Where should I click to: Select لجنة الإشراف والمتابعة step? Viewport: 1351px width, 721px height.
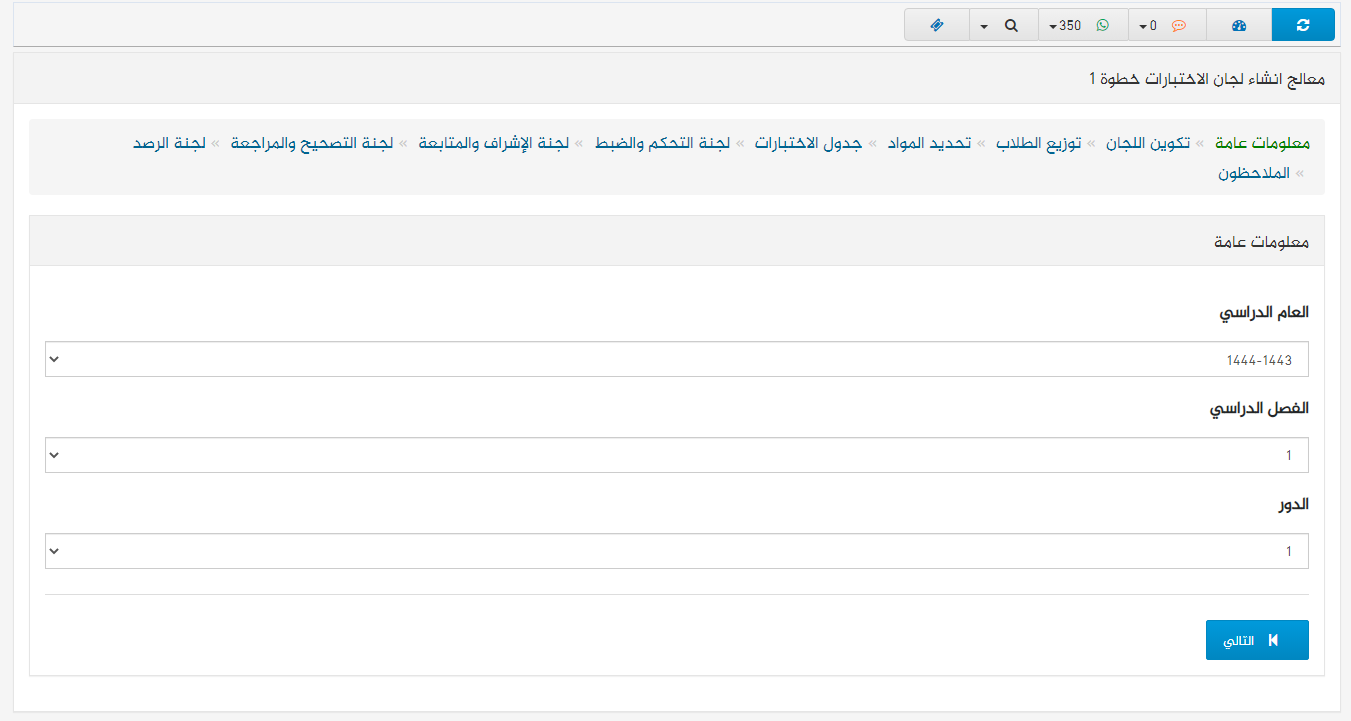(487, 143)
